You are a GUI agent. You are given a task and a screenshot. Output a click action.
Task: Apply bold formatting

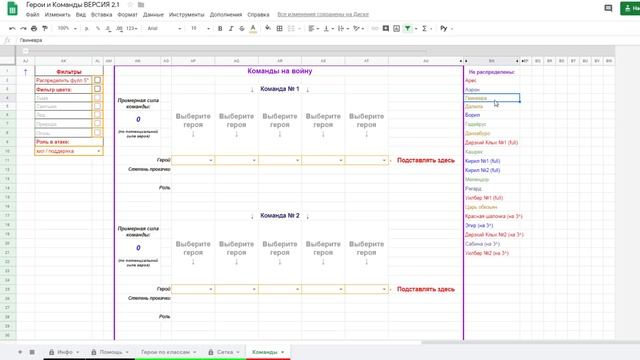tap(220, 29)
